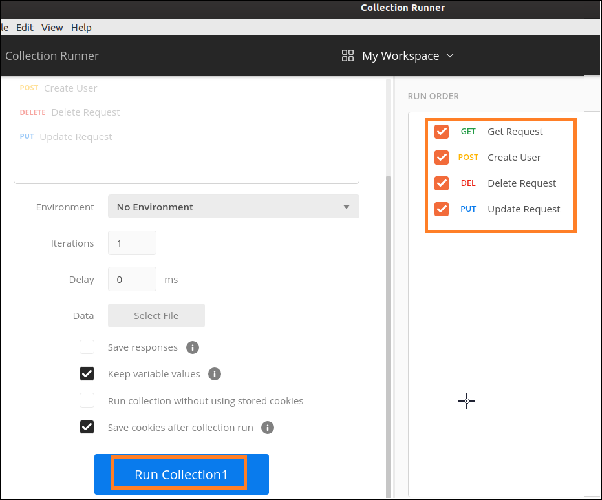The image size is (602, 500).
Task: Click the DEL method label in run order
Action: coord(468,184)
